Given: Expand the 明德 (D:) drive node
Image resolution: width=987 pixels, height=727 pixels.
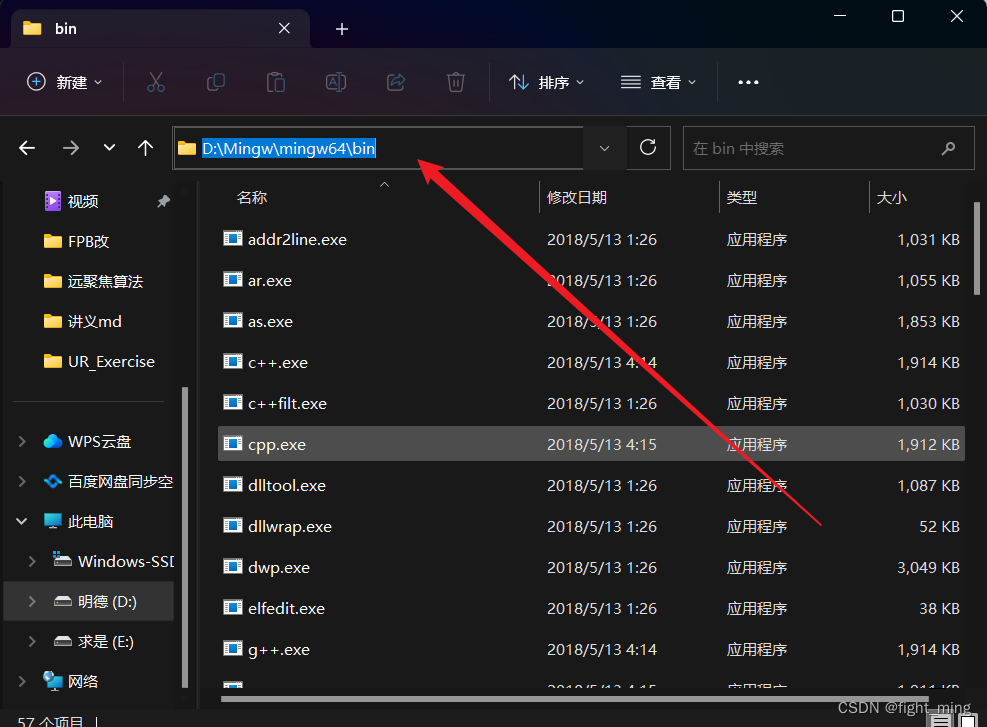Looking at the screenshot, I should (32, 602).
